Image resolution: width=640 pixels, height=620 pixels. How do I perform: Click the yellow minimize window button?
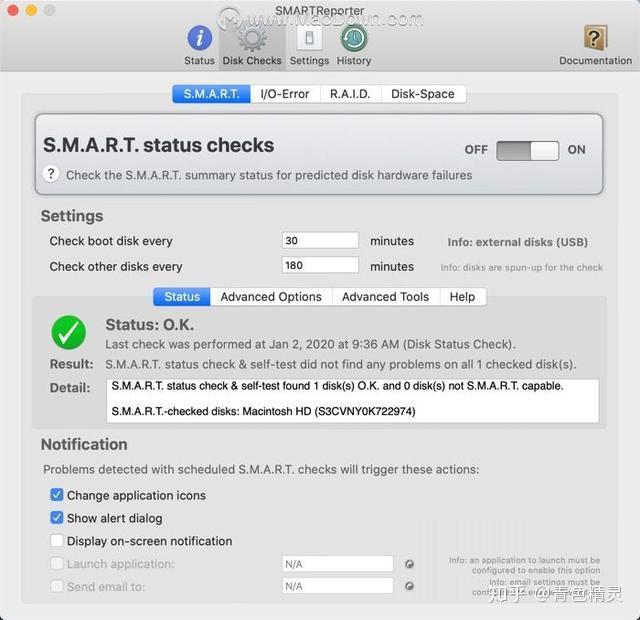pyautogui.click(x=31, y=10)
